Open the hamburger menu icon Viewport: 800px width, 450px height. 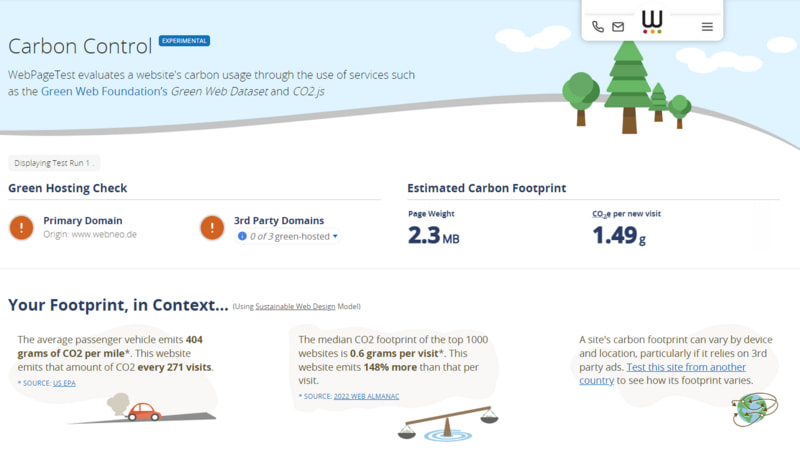(707, 27)
